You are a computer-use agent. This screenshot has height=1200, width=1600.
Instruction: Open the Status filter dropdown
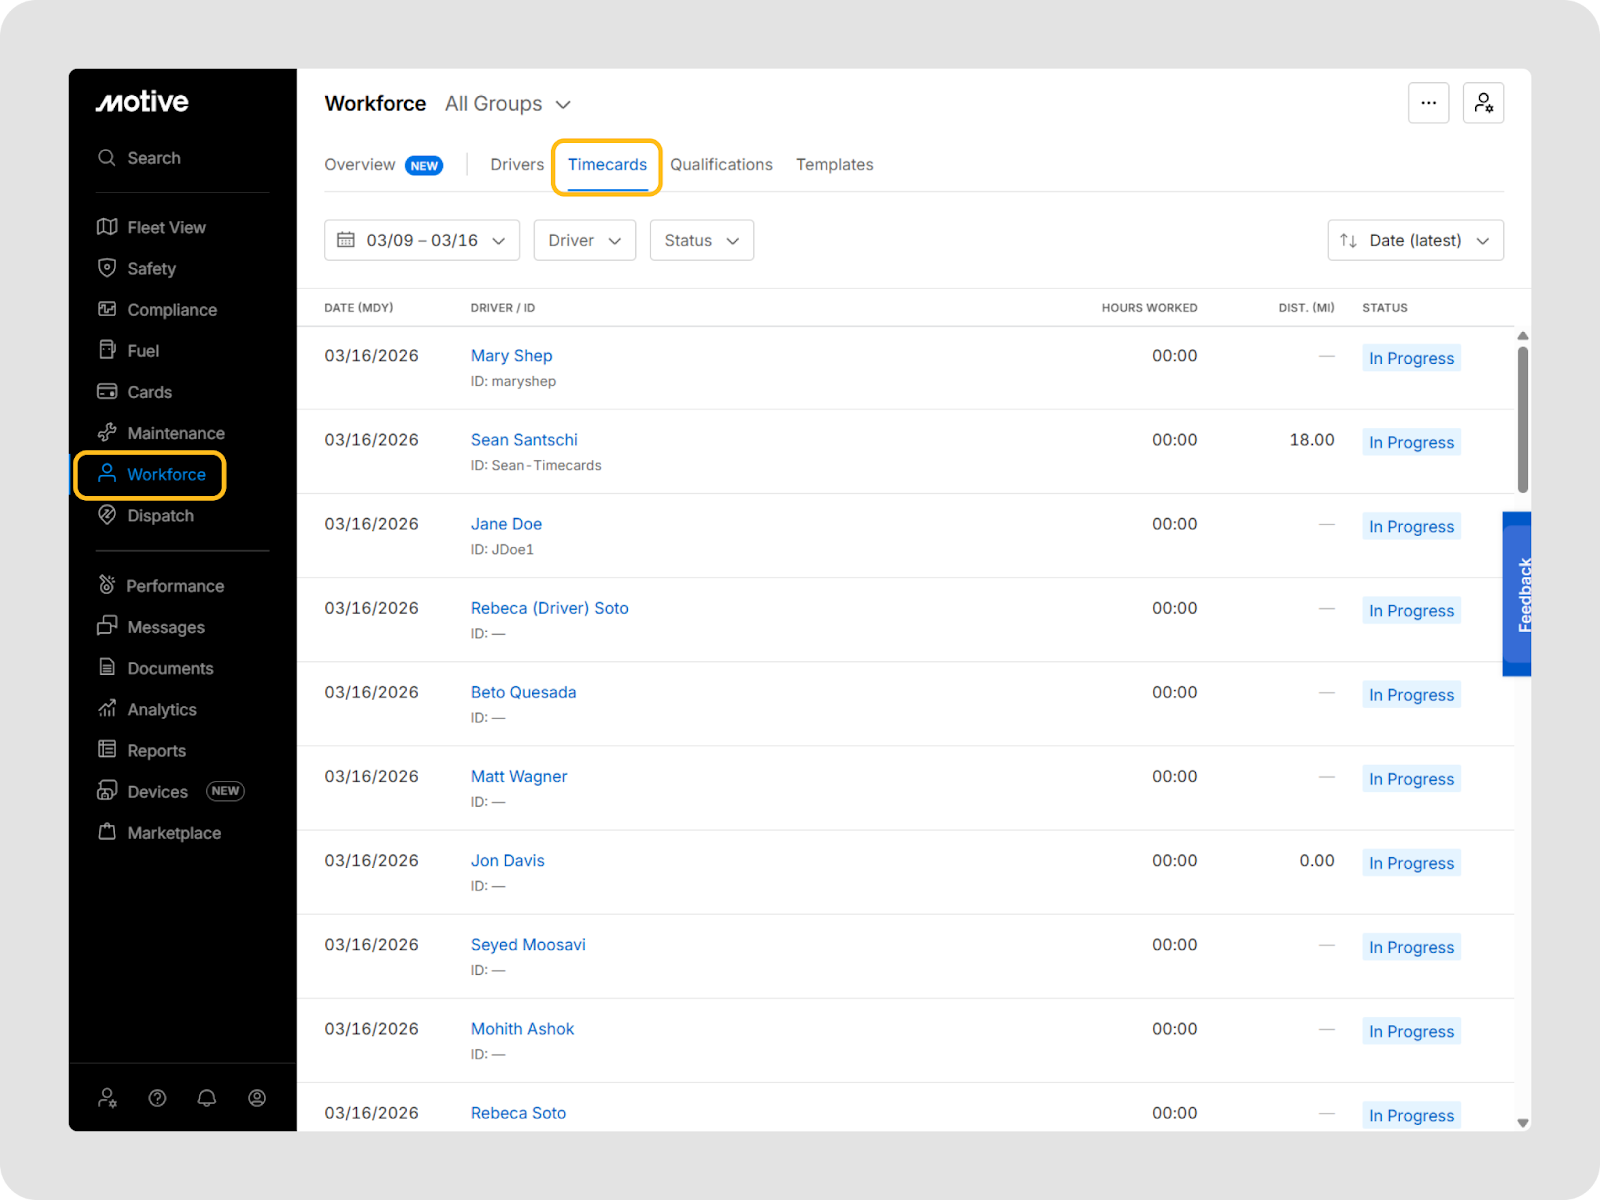pos(701,241)
